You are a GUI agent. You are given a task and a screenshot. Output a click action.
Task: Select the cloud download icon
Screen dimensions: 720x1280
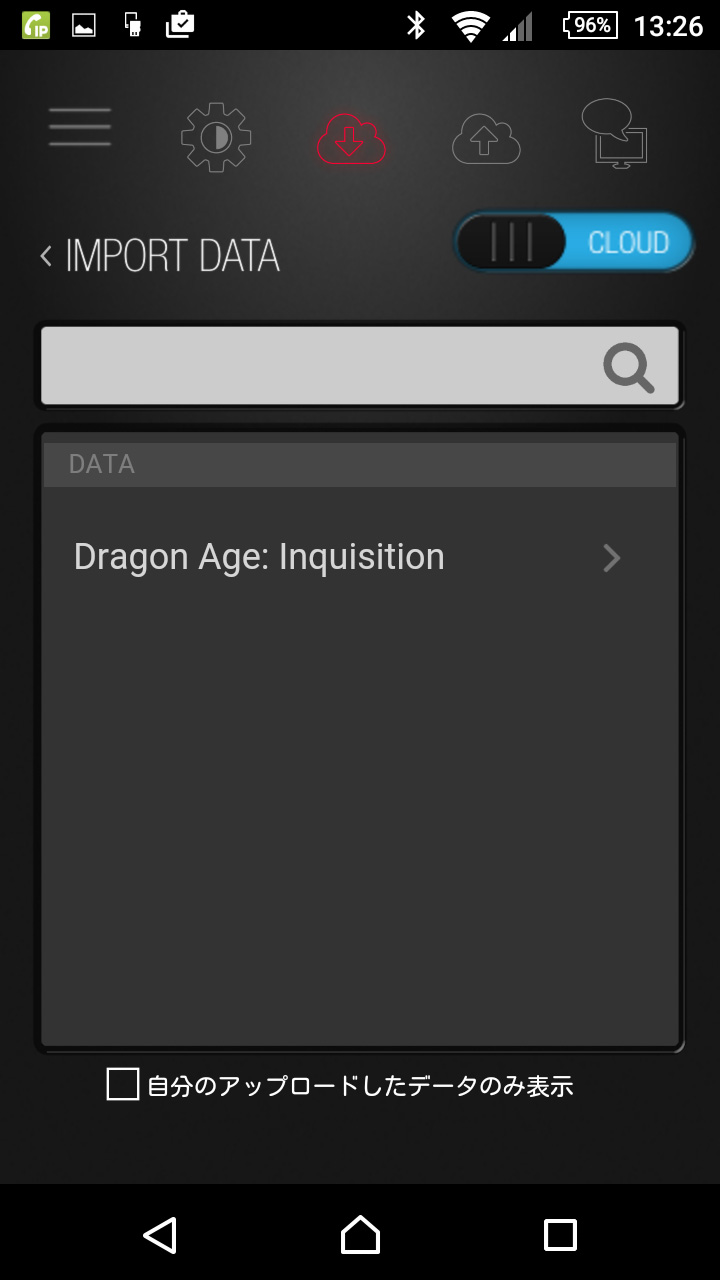[351, 138]
